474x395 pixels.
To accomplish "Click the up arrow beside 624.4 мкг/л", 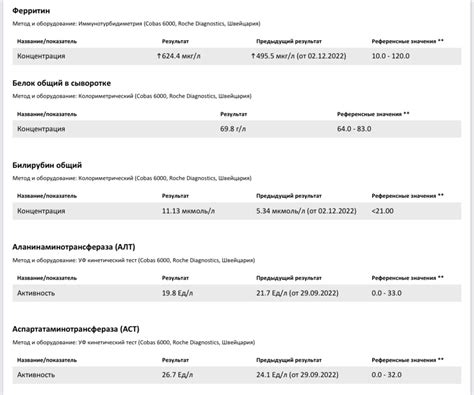I will (x=159, y=56).
